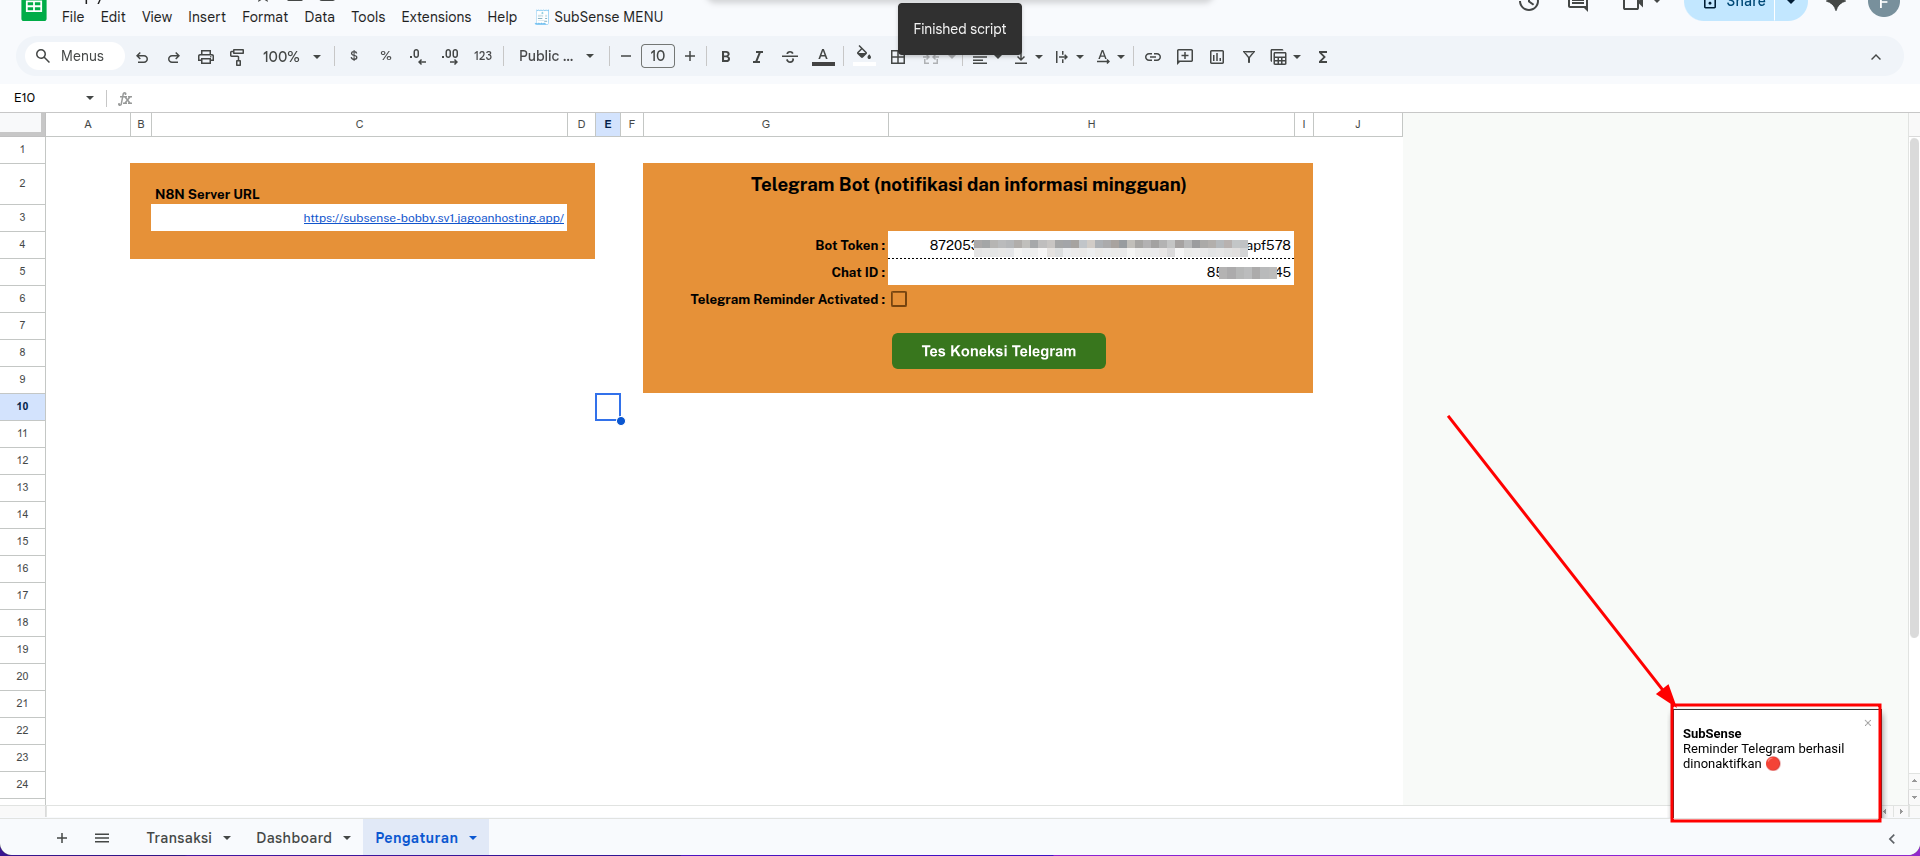The height and width of the screenshot is (856, 1920).
Task: Enable Telegram Reminder Activated checkbox
Action: [899, 299]
